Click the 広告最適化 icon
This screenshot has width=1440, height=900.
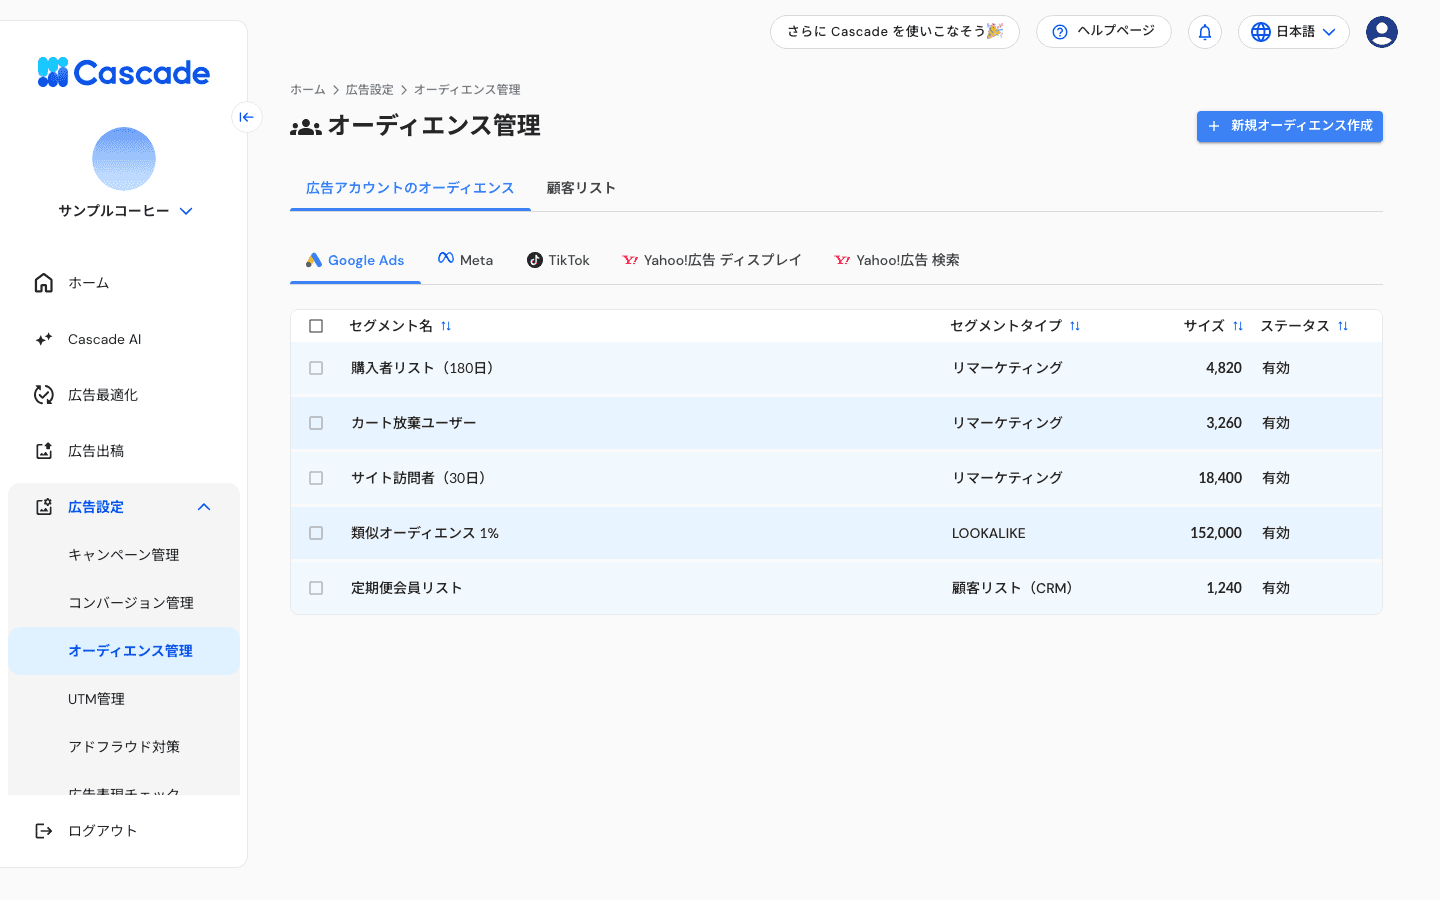44,395
